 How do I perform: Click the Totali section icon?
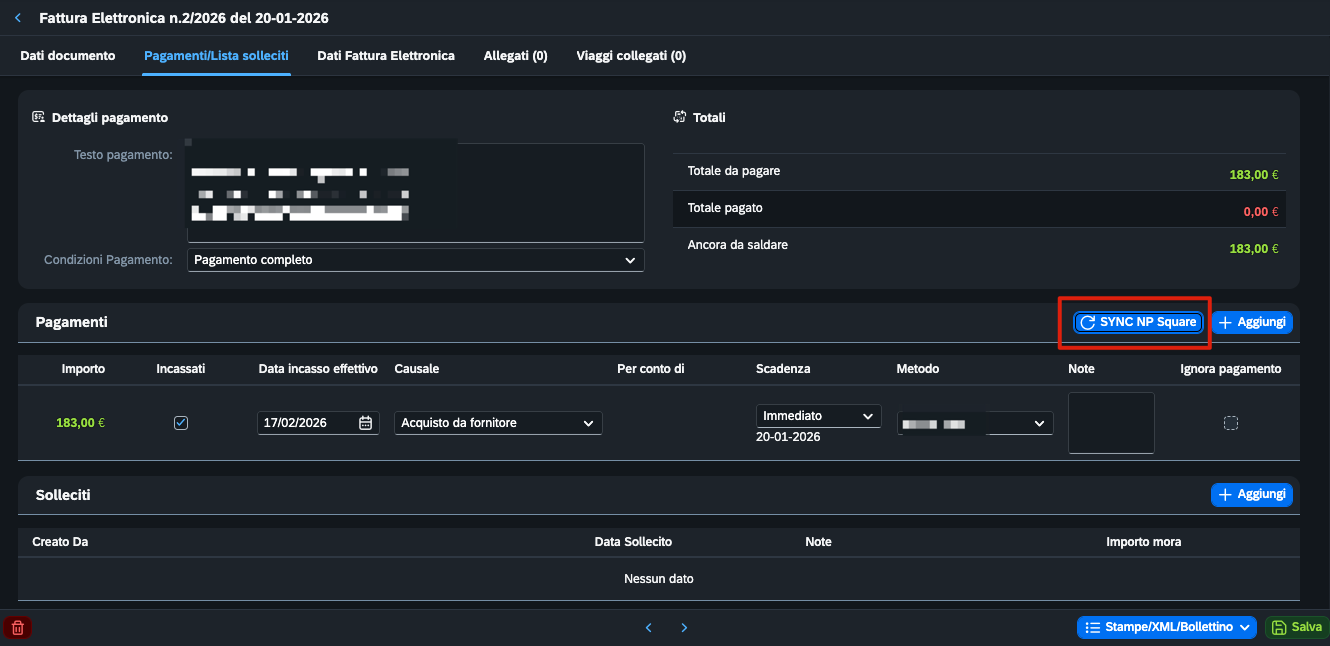click(680, 117)
